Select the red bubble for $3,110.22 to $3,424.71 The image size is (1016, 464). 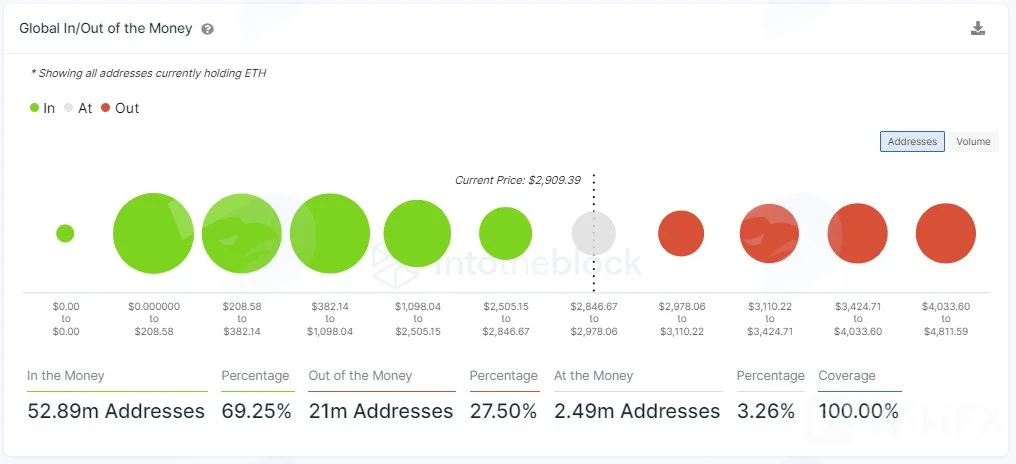(x=769, y=233)
